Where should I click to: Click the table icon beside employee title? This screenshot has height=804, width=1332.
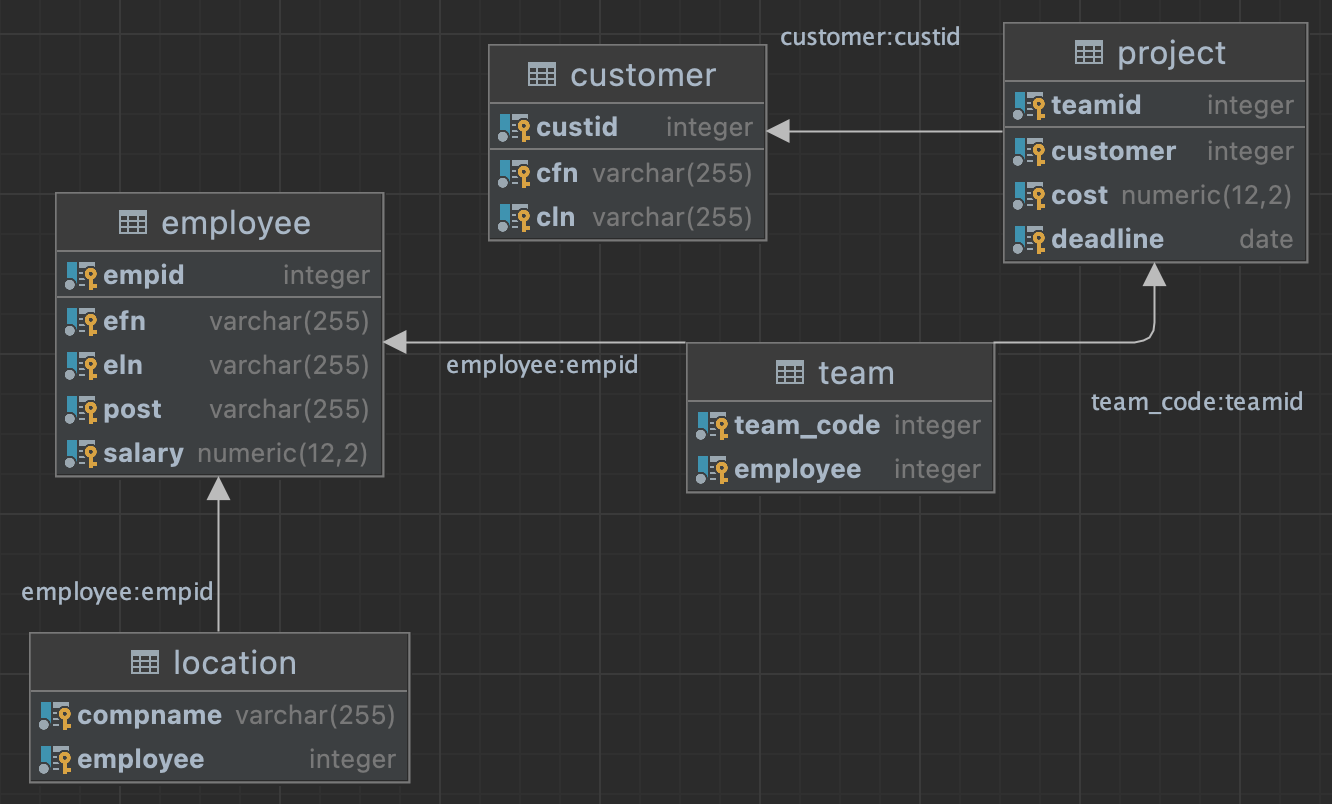[x=133, y=222]
